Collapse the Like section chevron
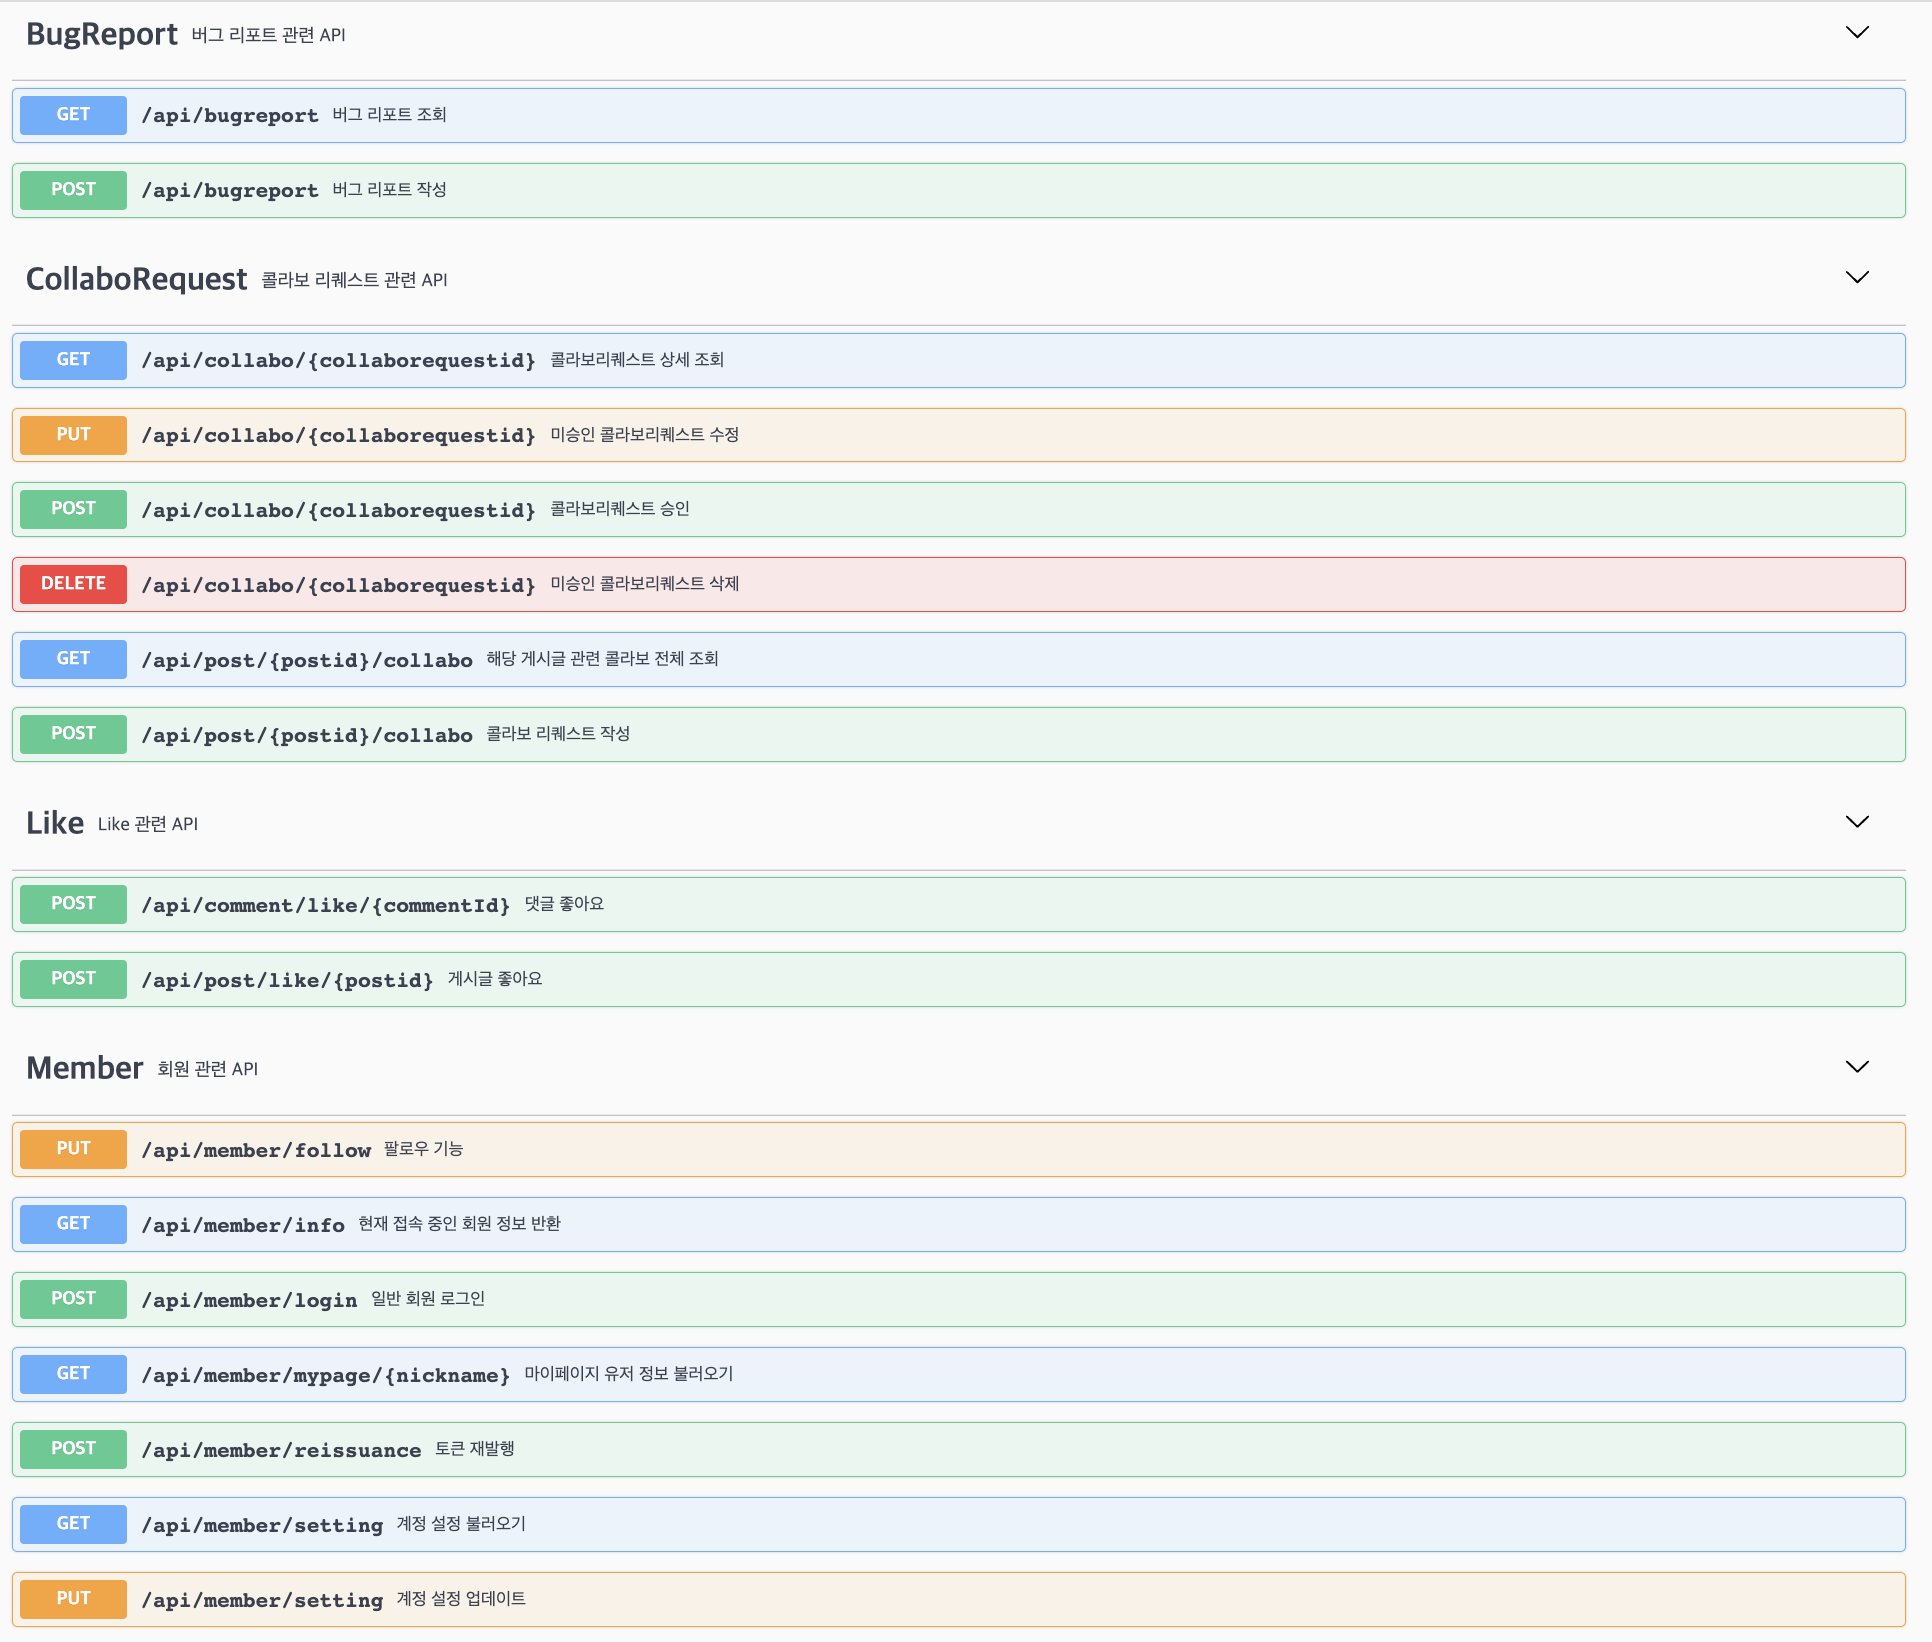Viewport: 1932px width, 1642px height. point(1856,822)
